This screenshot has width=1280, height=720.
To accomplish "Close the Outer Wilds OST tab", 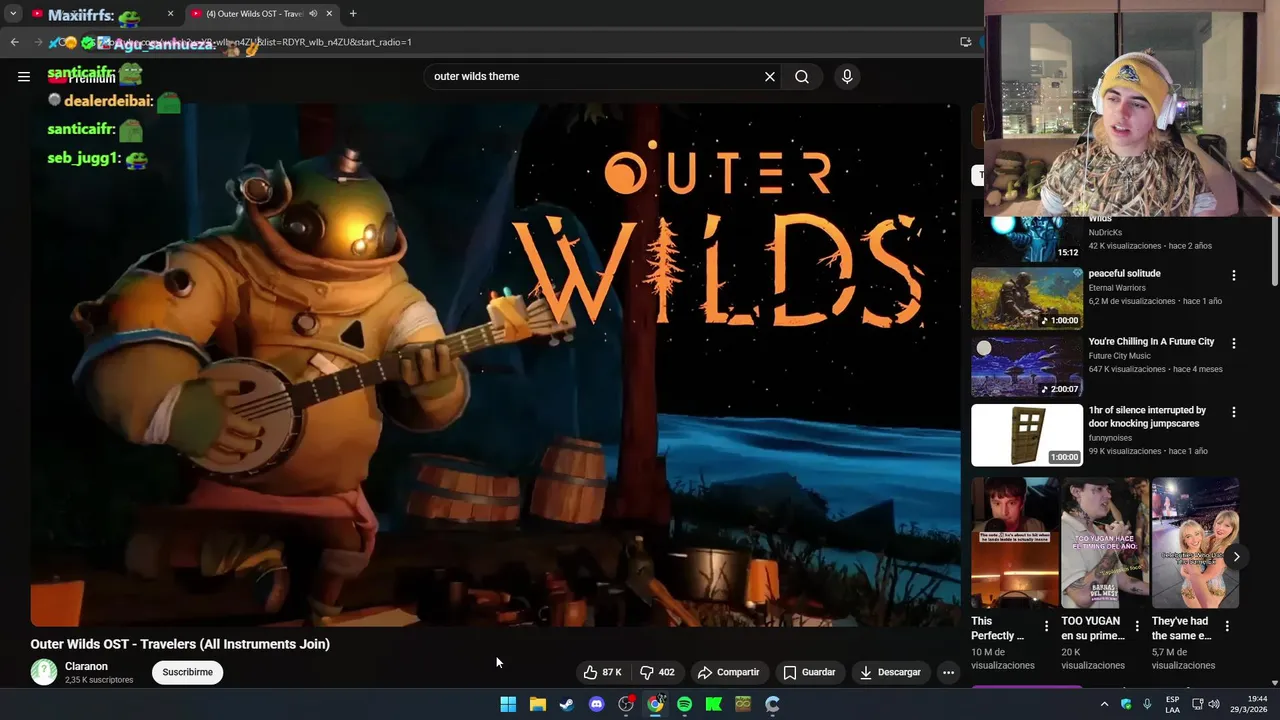I will [329, 14].
